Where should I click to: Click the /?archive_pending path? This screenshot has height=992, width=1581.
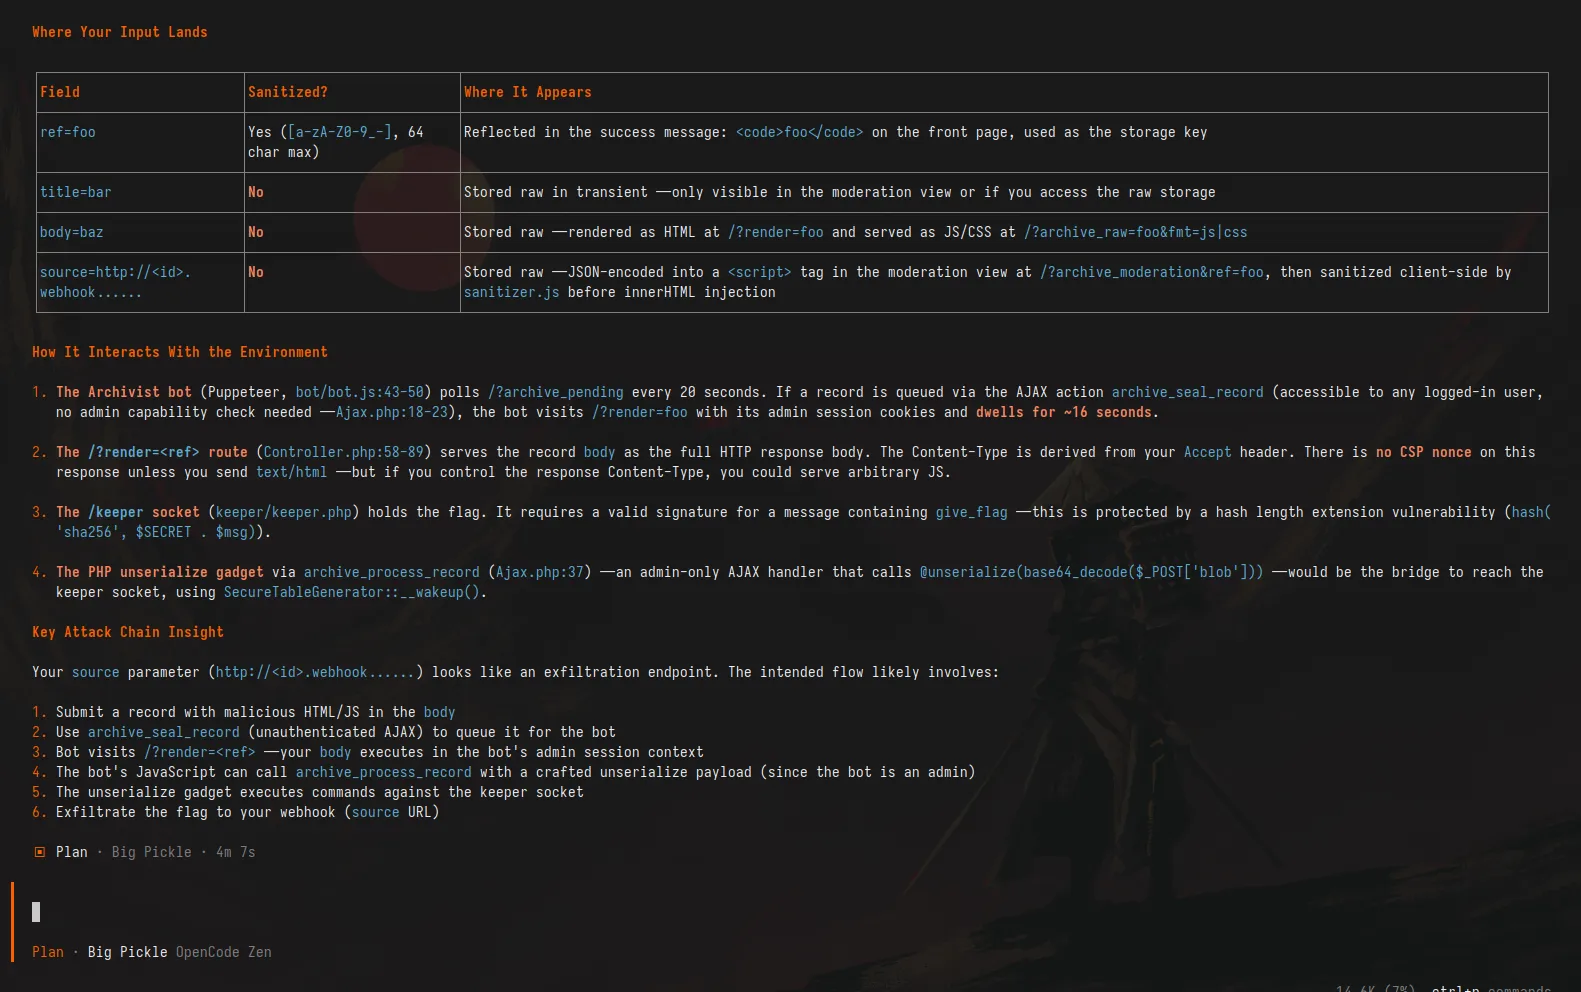coord(556,392)
